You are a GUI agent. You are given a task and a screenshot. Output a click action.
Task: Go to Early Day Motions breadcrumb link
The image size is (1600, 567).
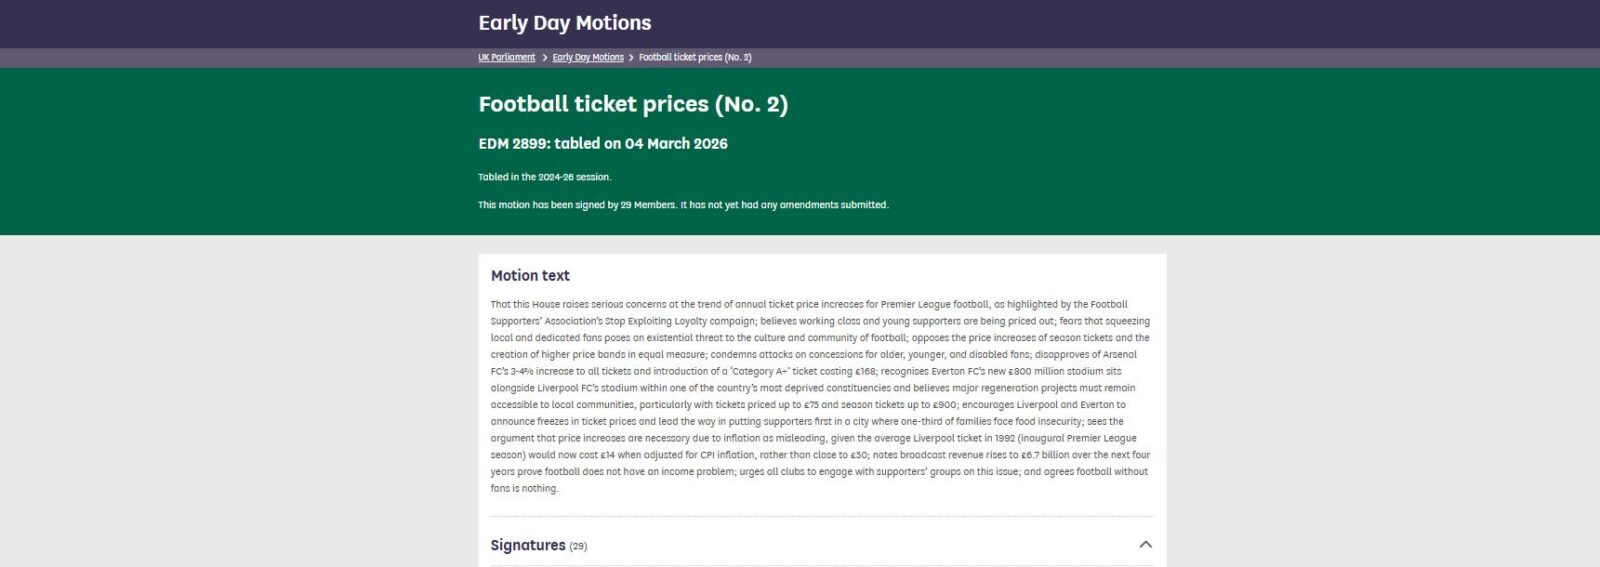[x=588, y=58]
